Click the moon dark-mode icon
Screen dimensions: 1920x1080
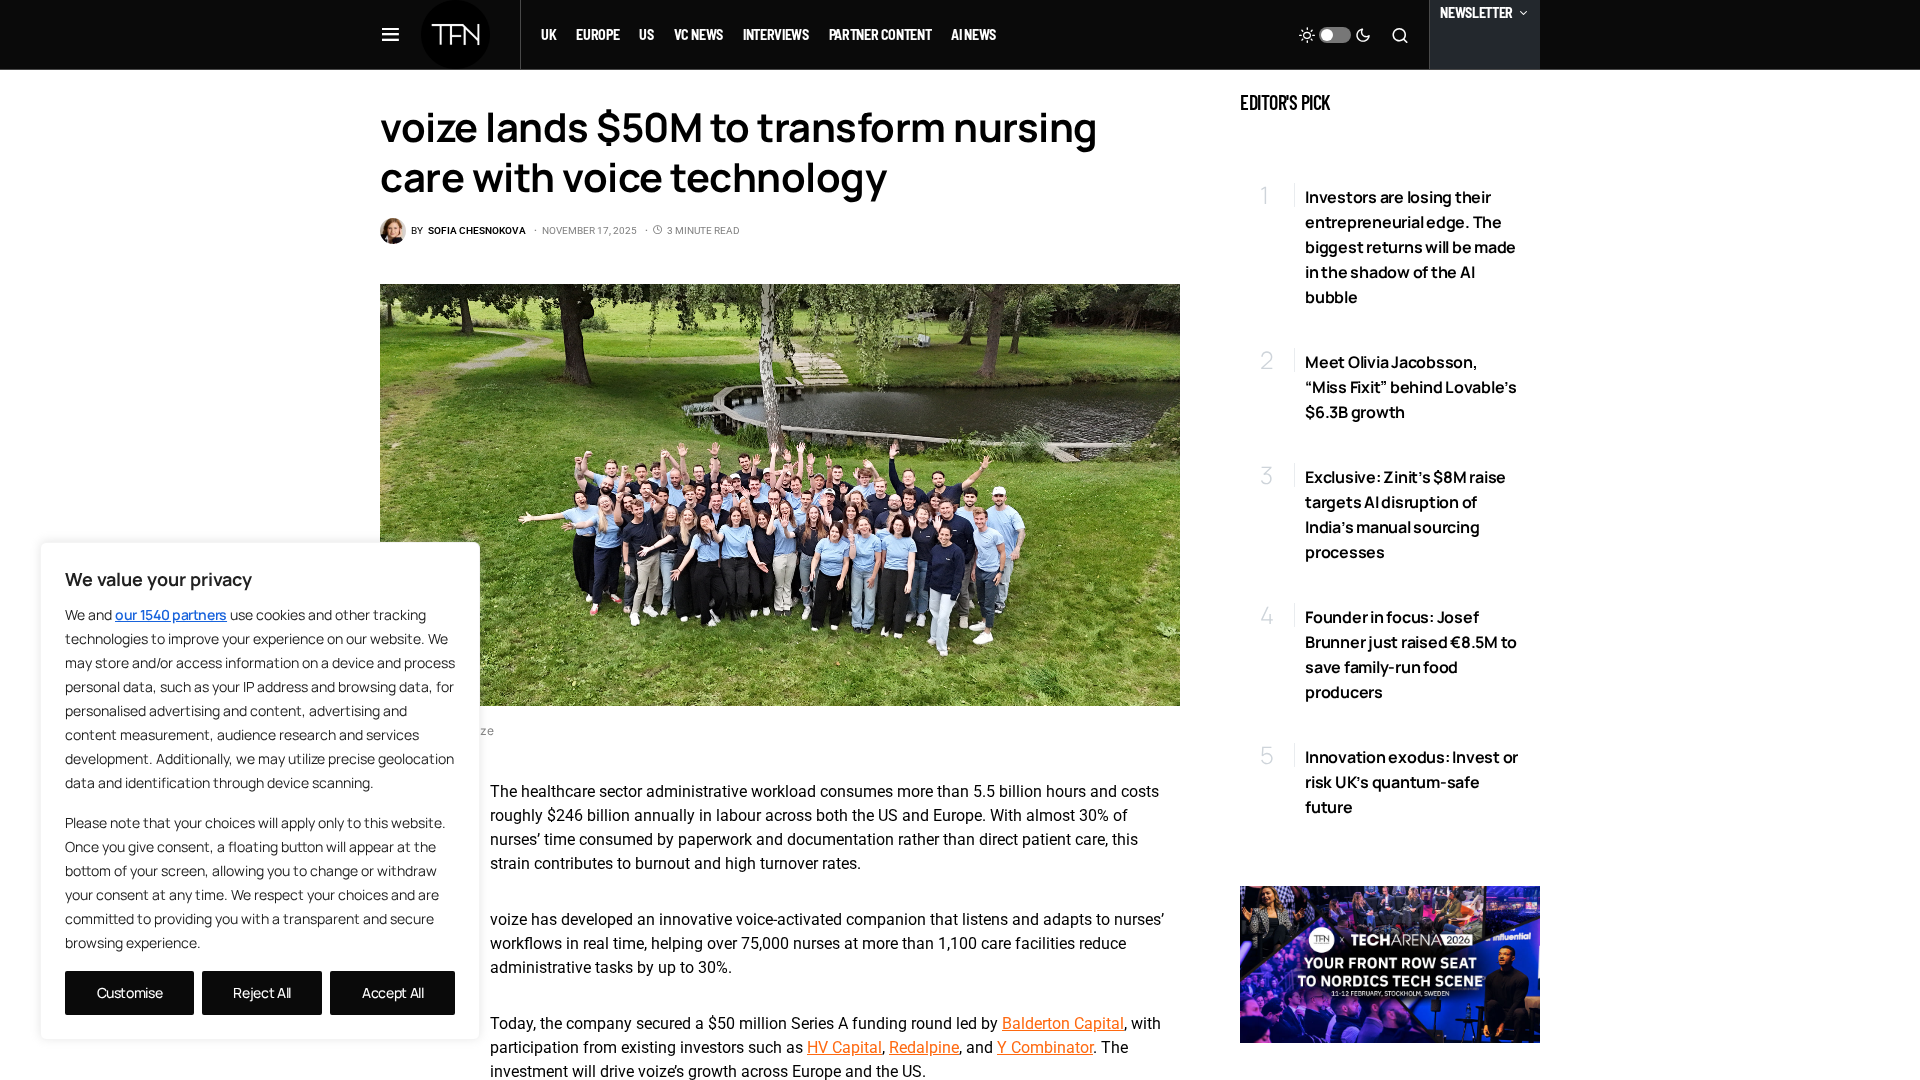click(x=1363, y=35)
